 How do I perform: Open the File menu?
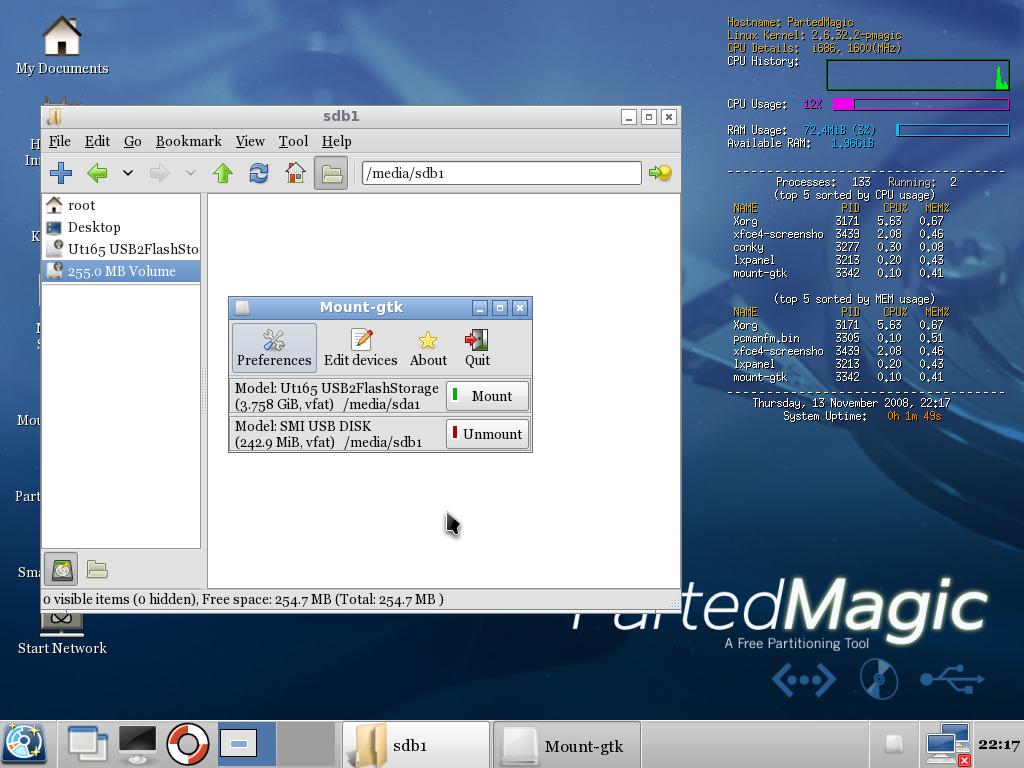click(x=59, y=141)
